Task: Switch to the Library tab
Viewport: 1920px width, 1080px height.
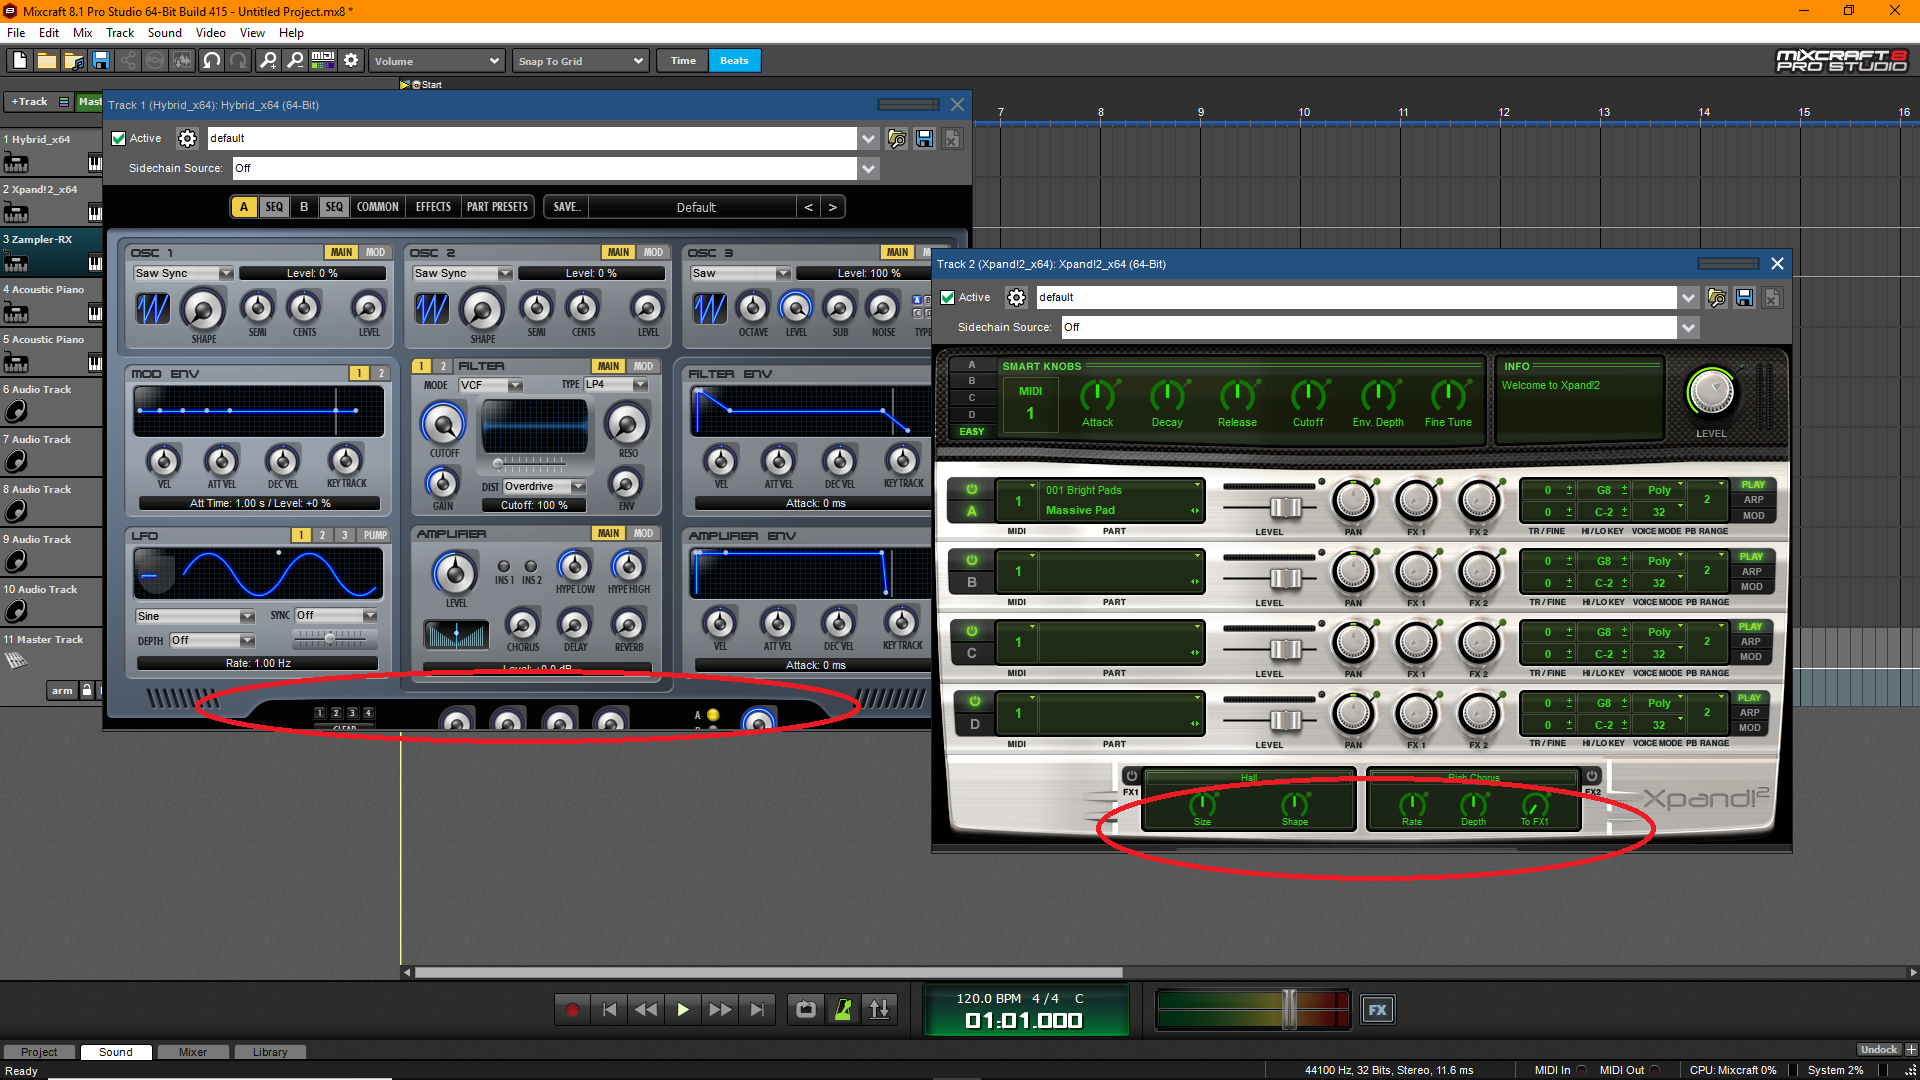Action: (270, 1052)
